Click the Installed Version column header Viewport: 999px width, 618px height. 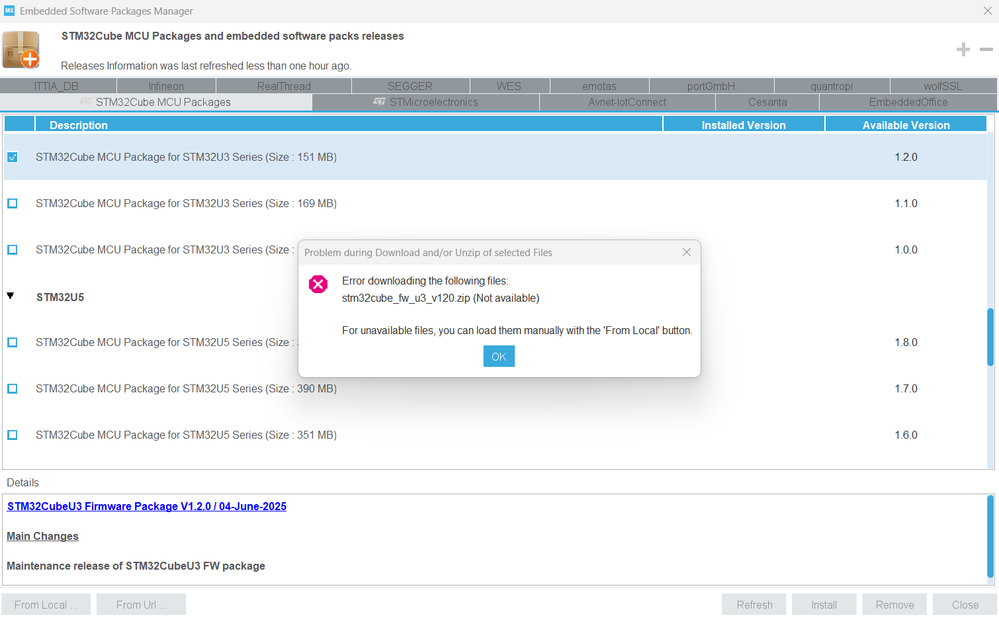(x=744, y=125)
